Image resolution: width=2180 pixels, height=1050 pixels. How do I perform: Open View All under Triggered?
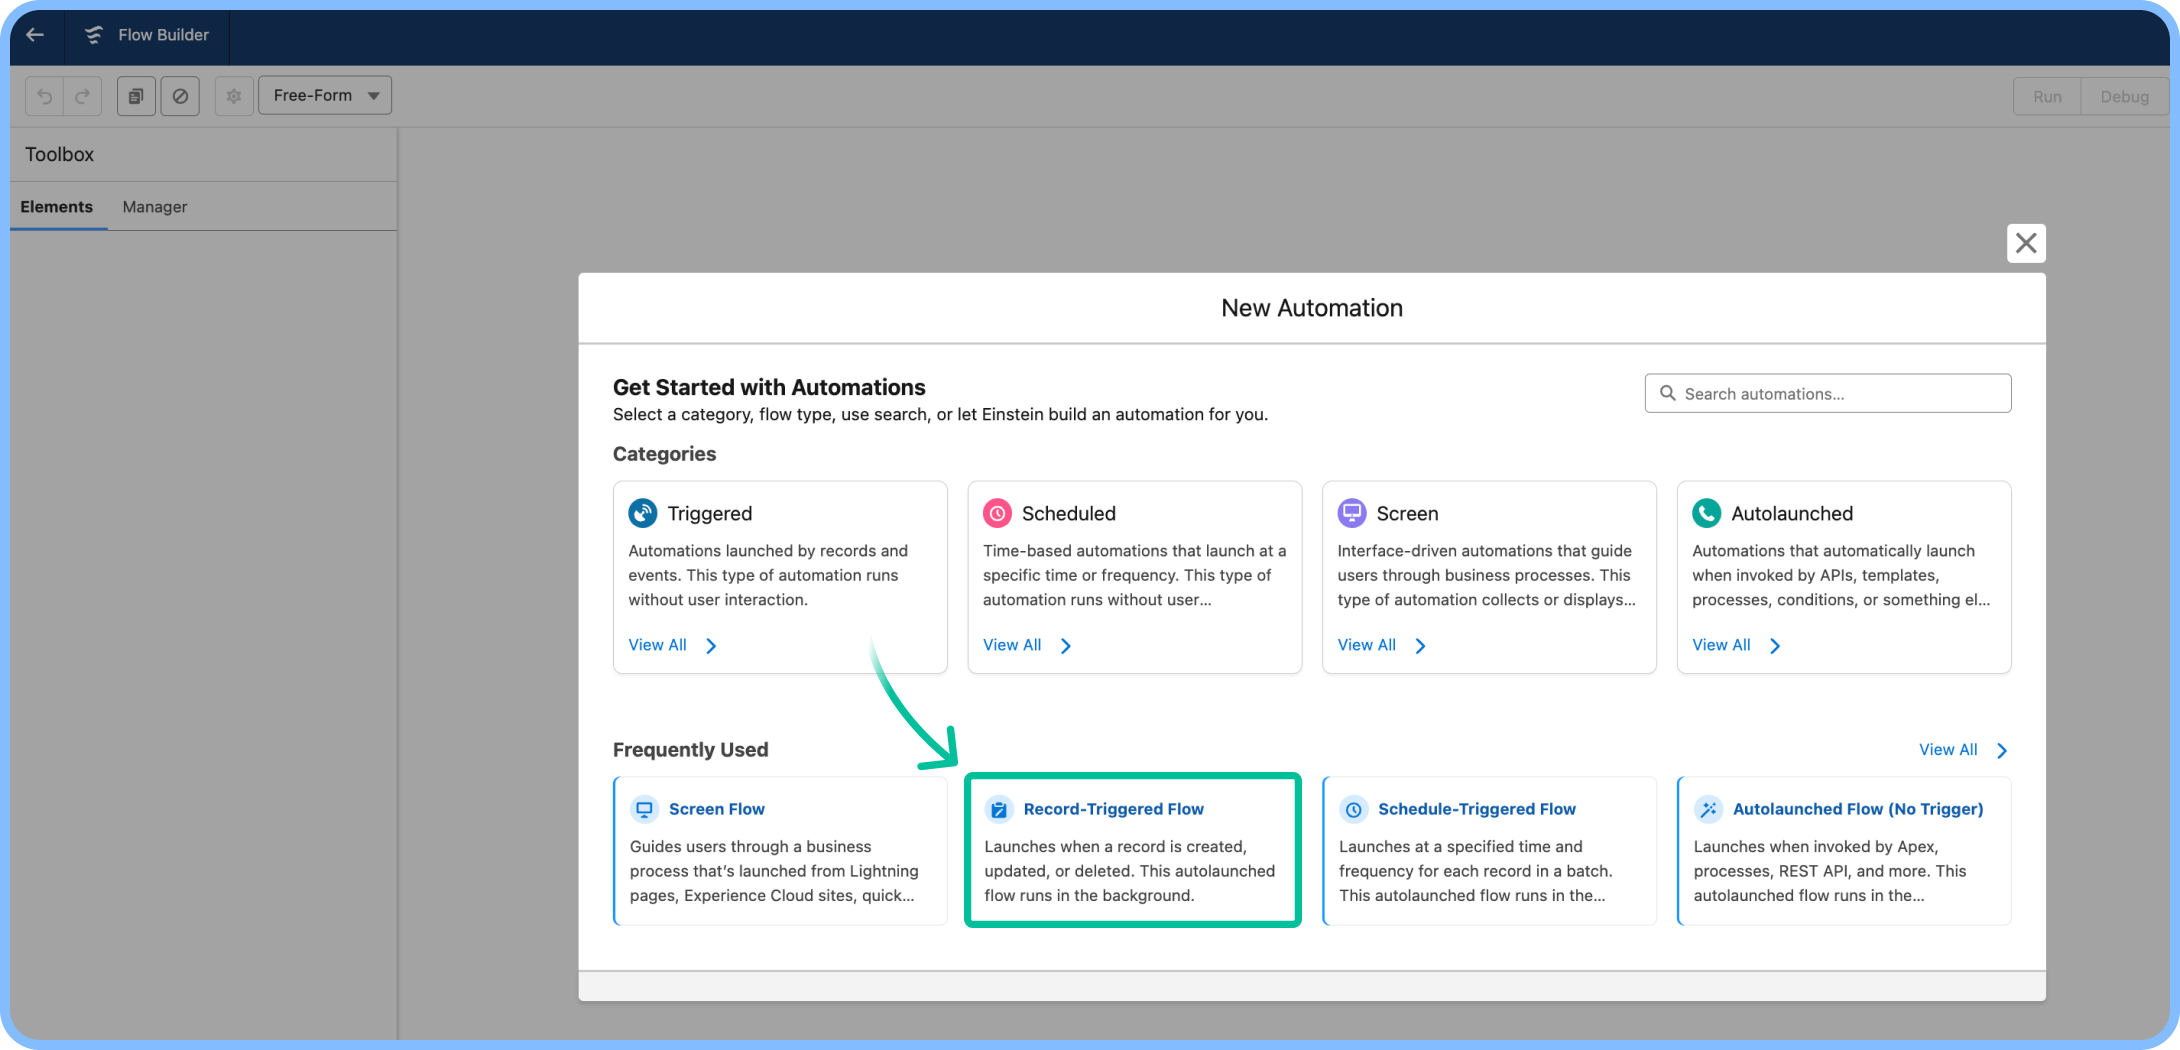pyautogui.click(x=657, y=645)
